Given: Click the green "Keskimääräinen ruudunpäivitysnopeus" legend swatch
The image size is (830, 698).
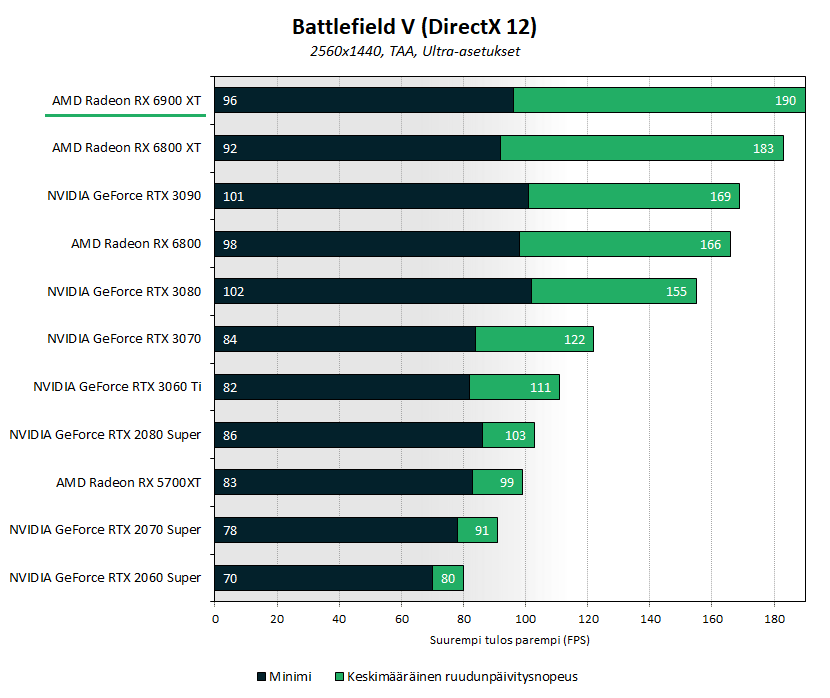Looking at the screenshot, I should coord(339,676).
